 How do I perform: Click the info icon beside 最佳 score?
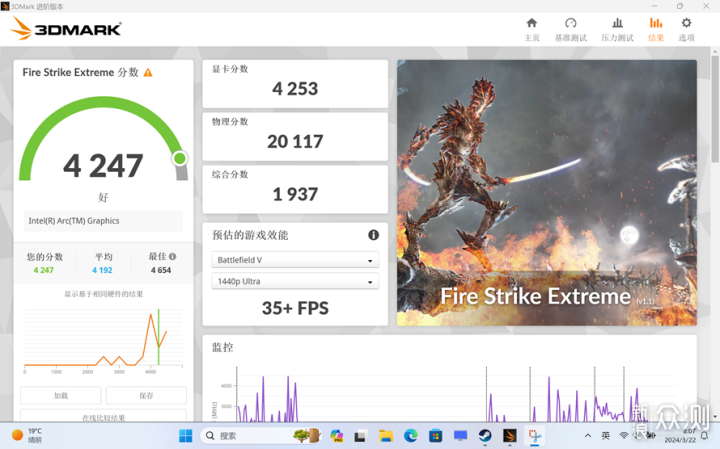172,257
